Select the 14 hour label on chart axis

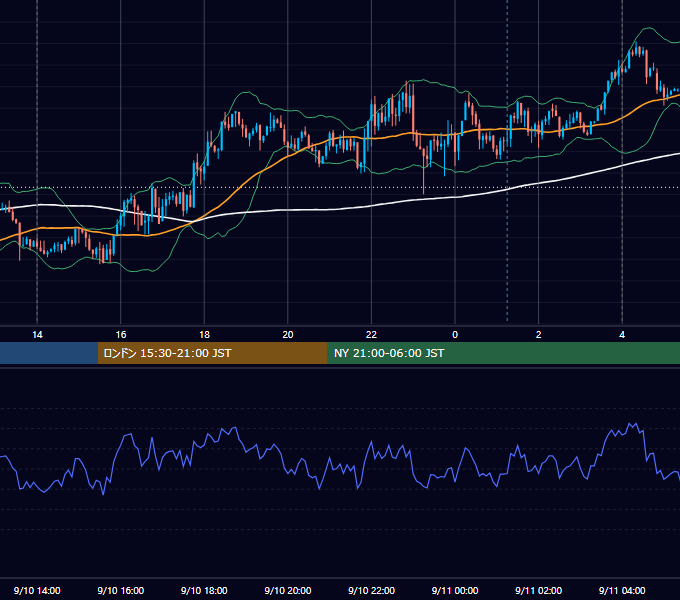(37, 335)
